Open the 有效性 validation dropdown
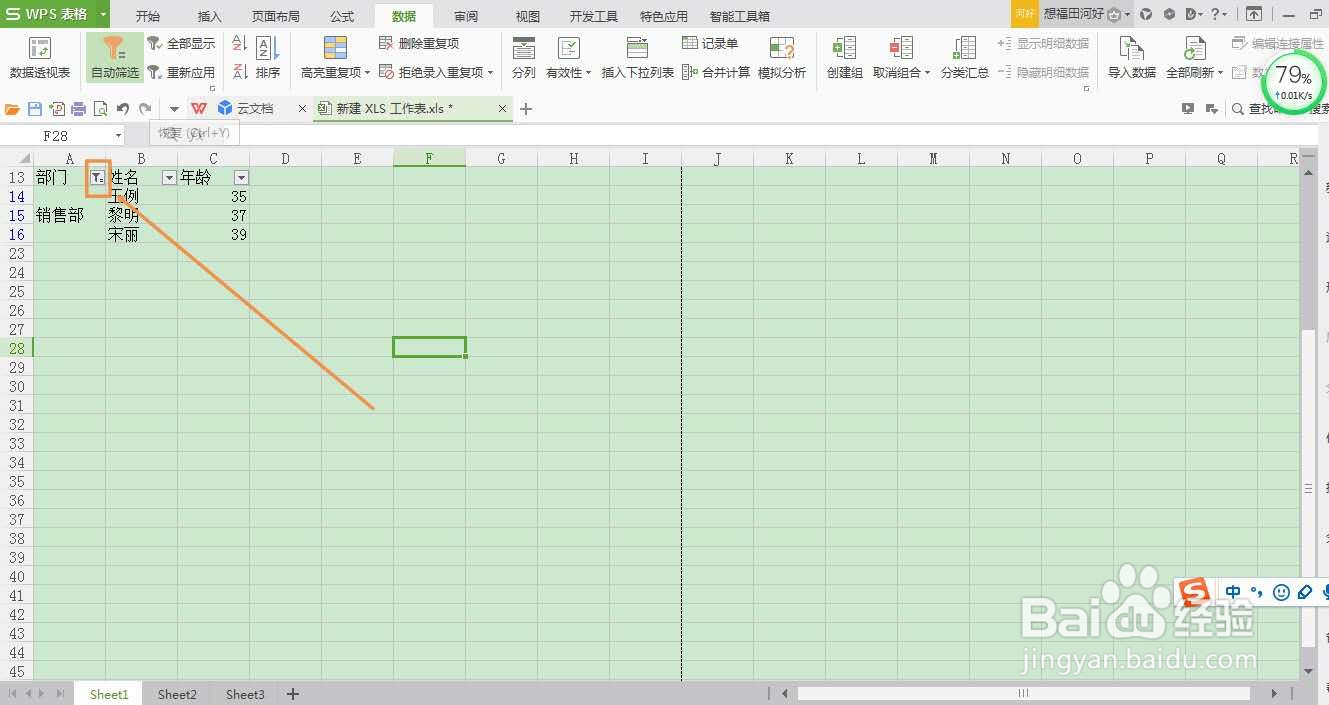The height and width of the screenshot is (705, 1329). coord(569,58)
